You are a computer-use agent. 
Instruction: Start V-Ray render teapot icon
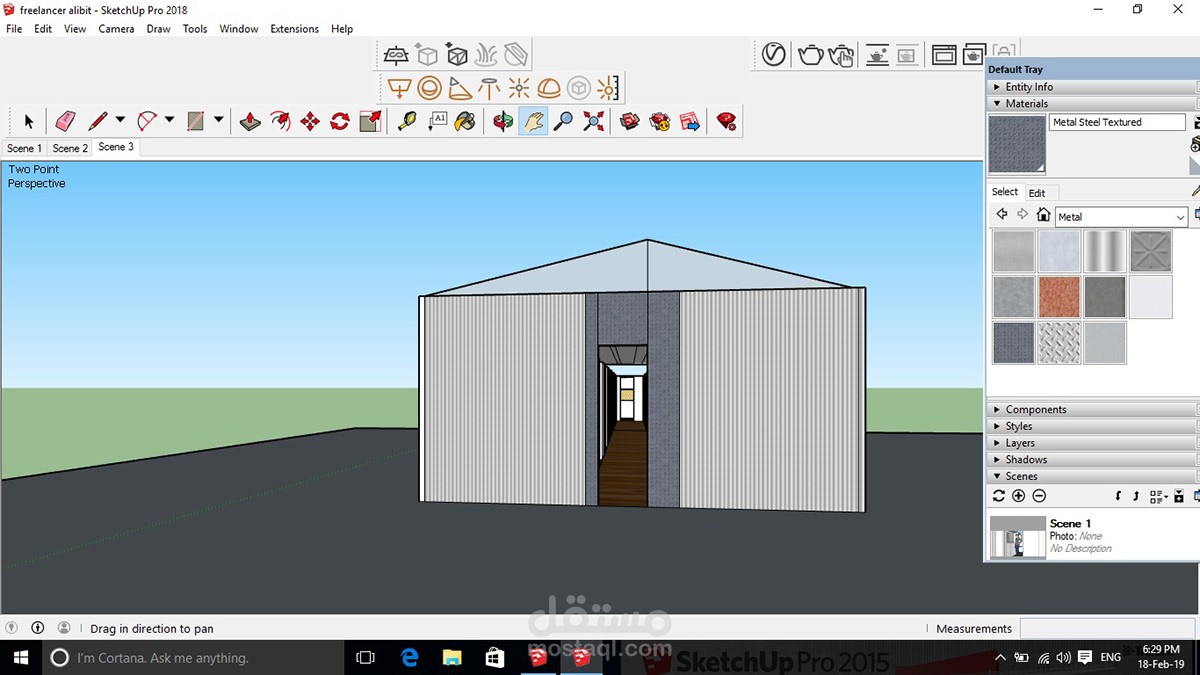(810, 55)
